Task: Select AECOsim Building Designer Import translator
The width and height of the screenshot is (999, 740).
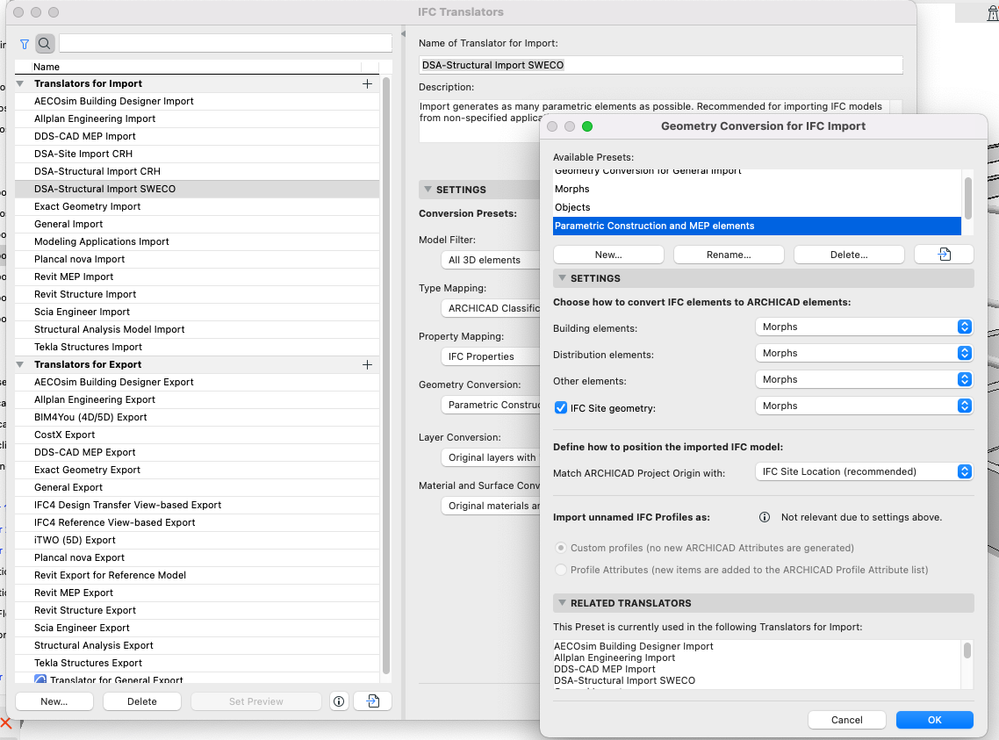Action: 197,101
